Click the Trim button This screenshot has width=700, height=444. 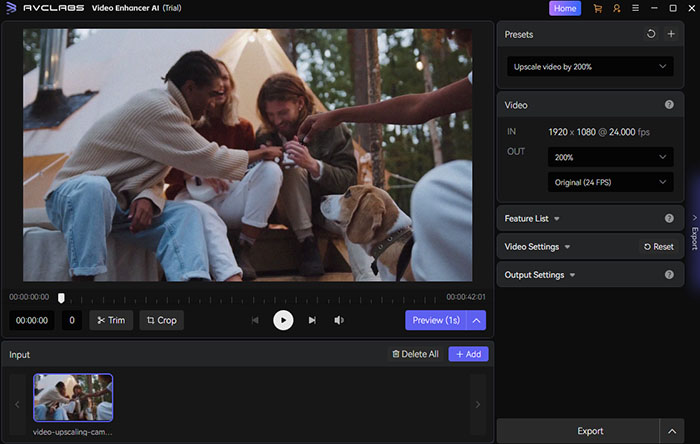[x=111, y=320]
